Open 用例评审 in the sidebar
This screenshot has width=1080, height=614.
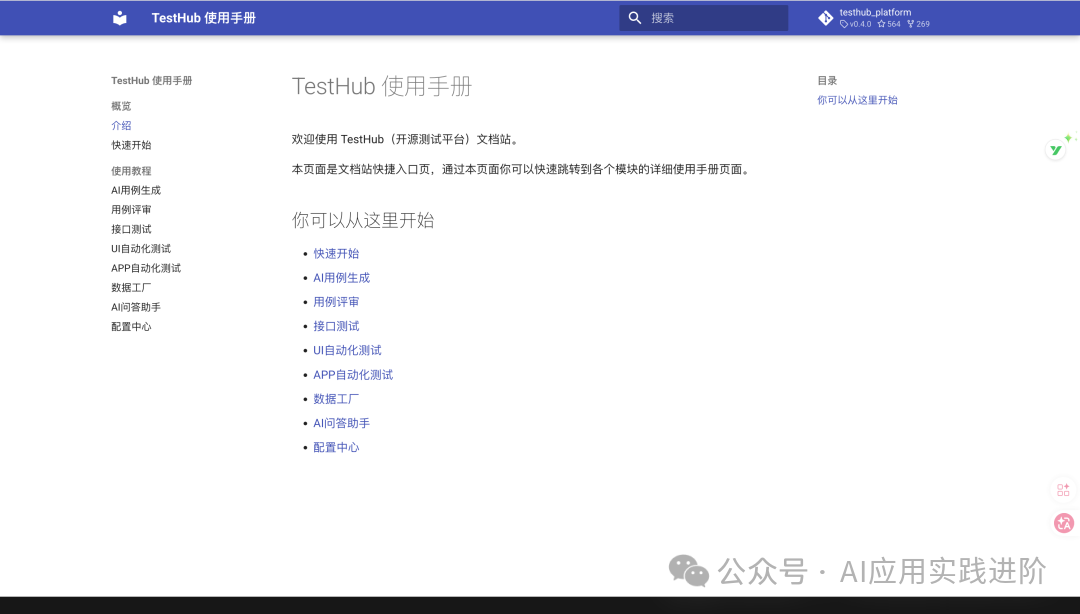(x=132, y=209)
